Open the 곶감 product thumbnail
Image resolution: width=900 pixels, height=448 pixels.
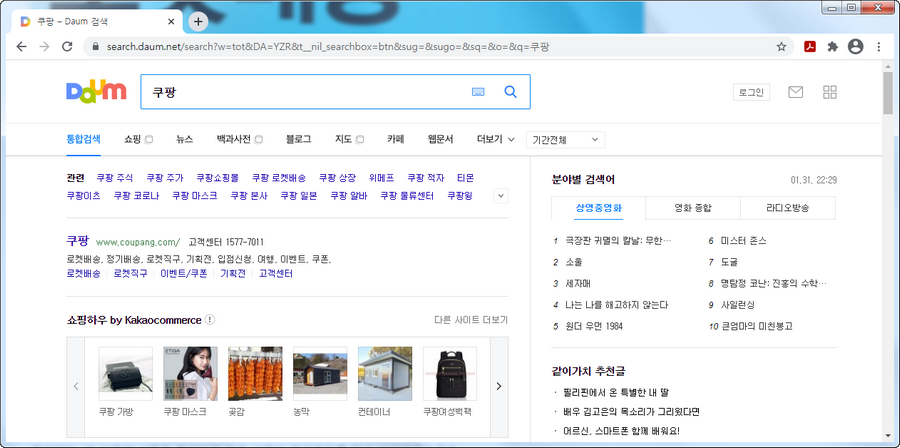click(x=255, y=373)
